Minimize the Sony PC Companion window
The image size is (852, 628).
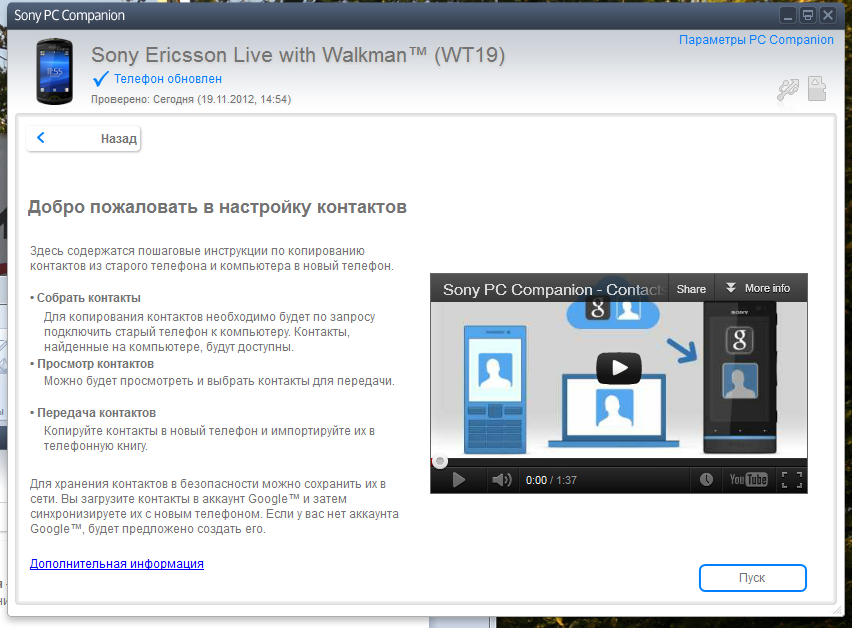click(787, 15)
